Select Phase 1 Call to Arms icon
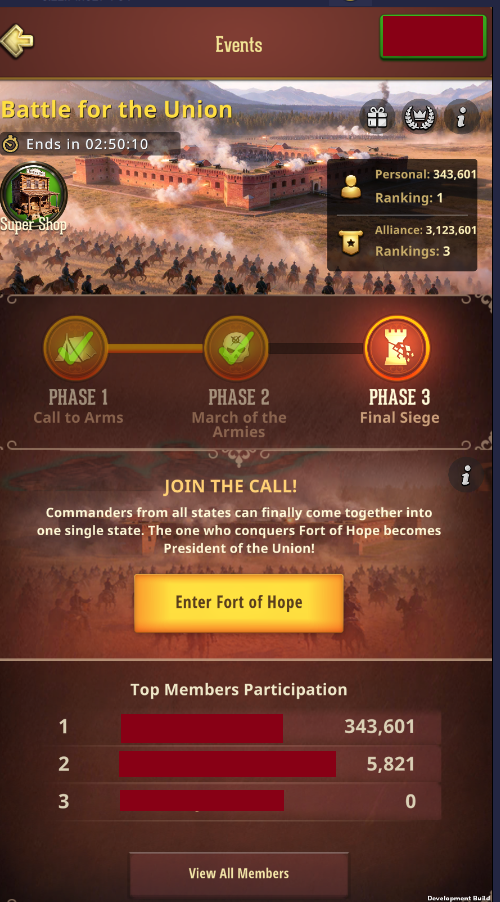Image resolution: width=500 pixels, height=902 pixels. point(76,348)
